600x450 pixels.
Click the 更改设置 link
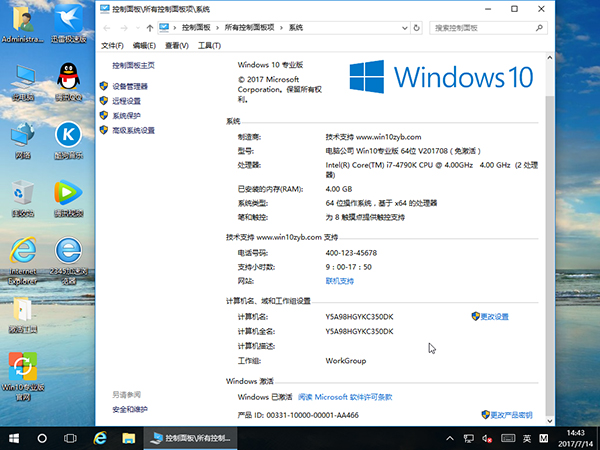click(x=494, y=316)
